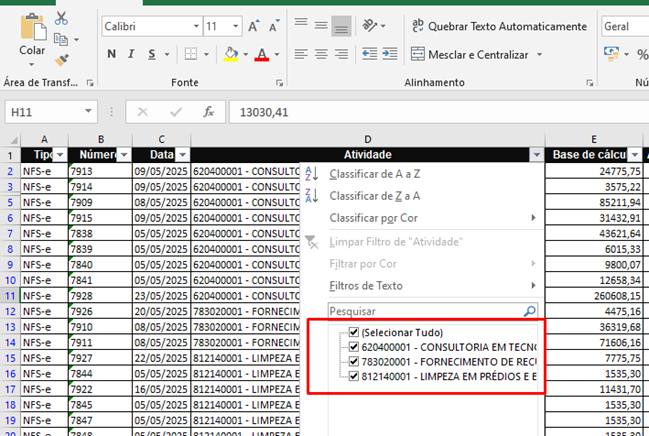The width and height of the screenshot is (649, 436).
Task: Click the Format Painter brush icon
Action: pos(62,59)
